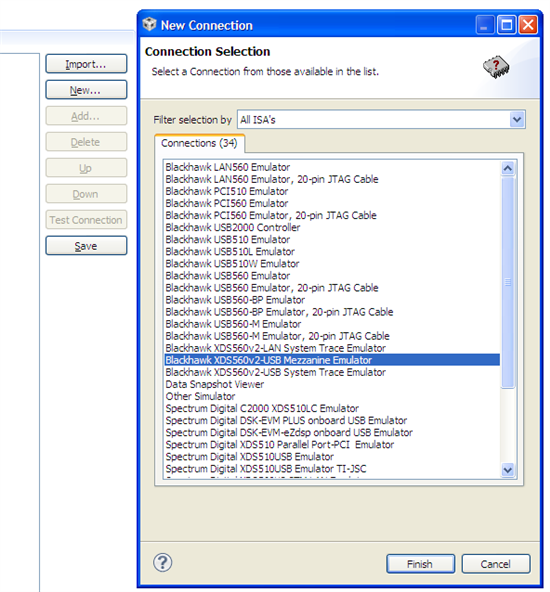This screenshot has height=592, width=550.
Task: Click the Cancel button
Action: 496,564
